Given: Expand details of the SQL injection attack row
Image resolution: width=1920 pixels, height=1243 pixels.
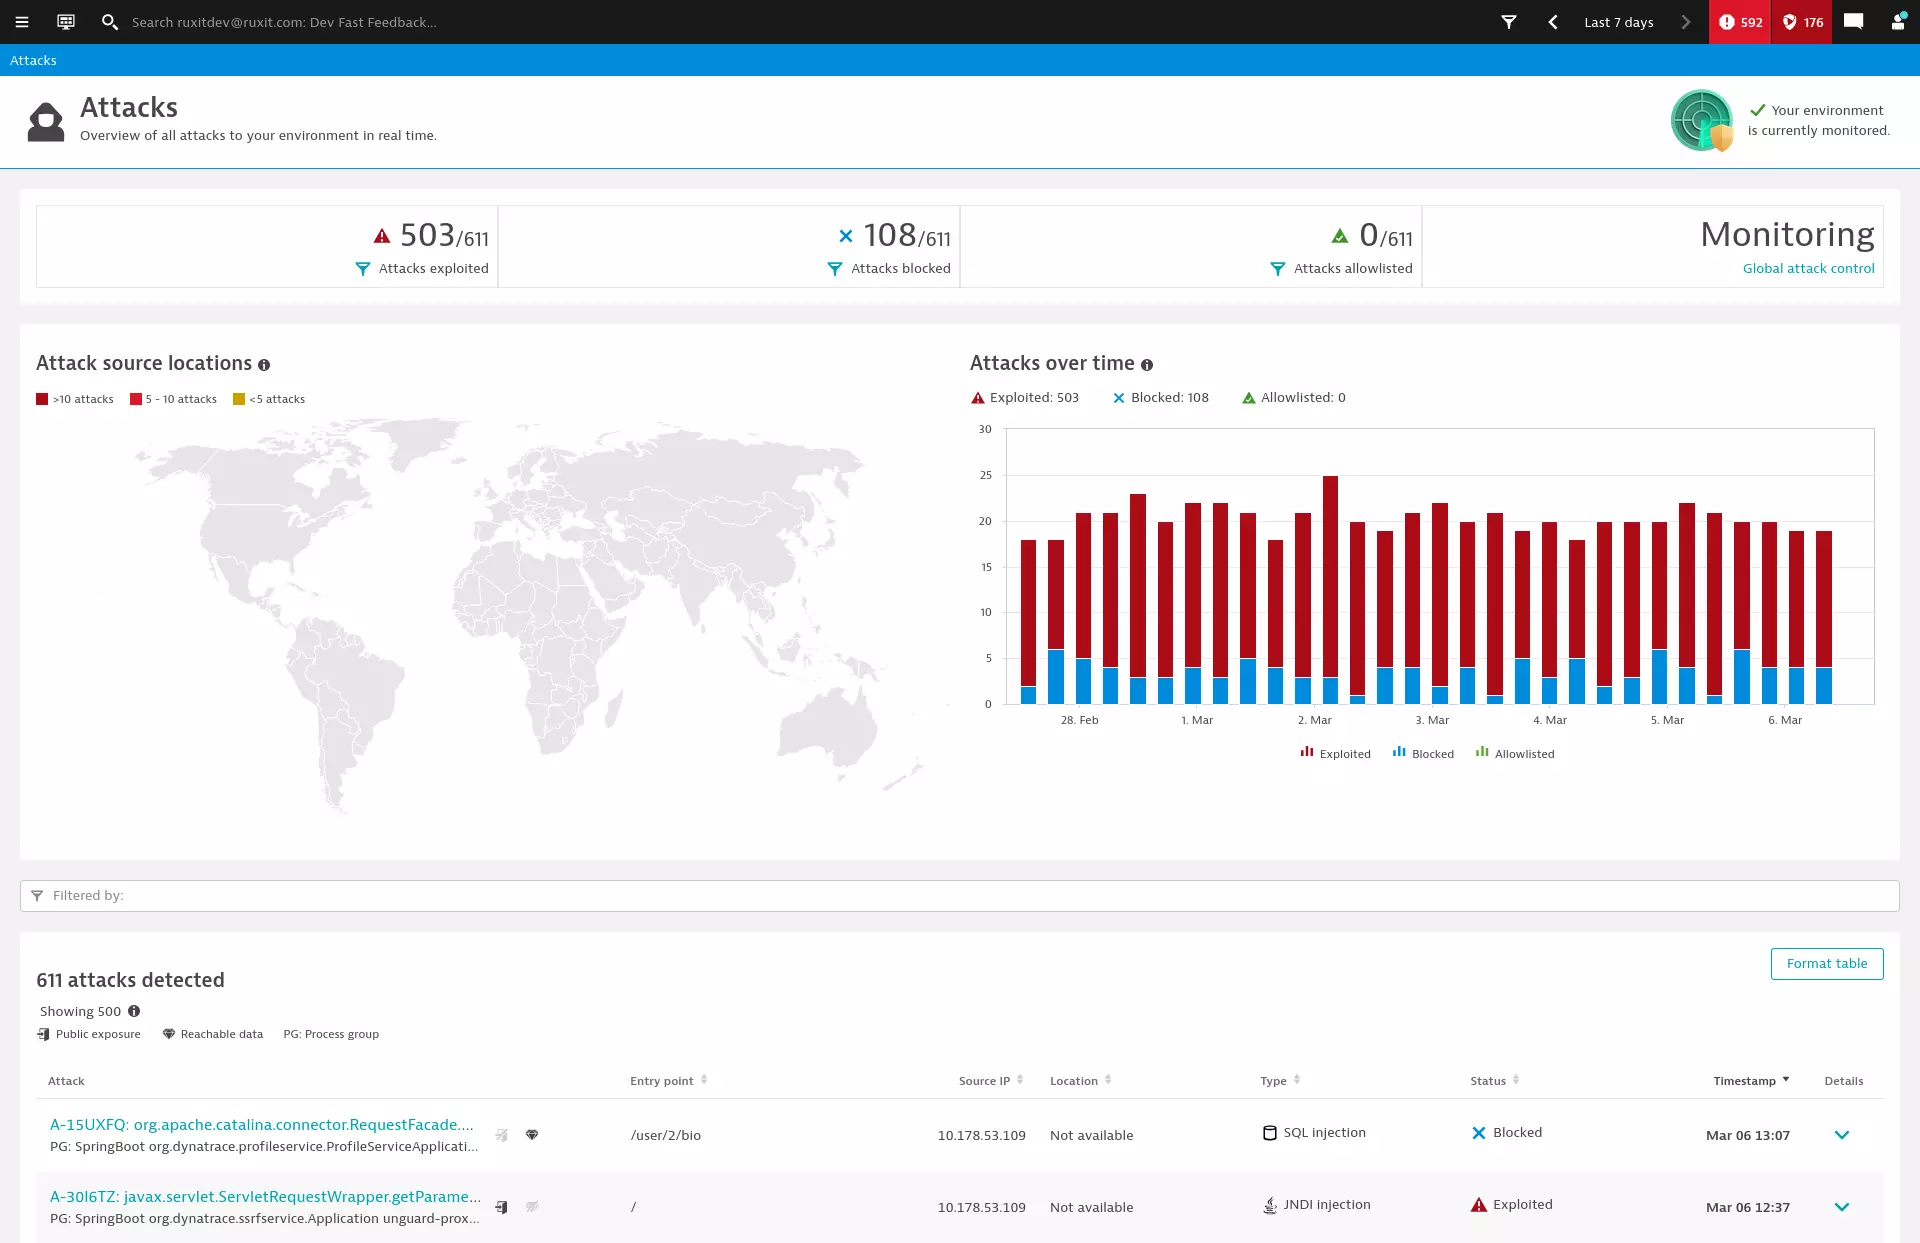Looking at the screenshot, I should pyautogui.click(x=1841, y=1135).
